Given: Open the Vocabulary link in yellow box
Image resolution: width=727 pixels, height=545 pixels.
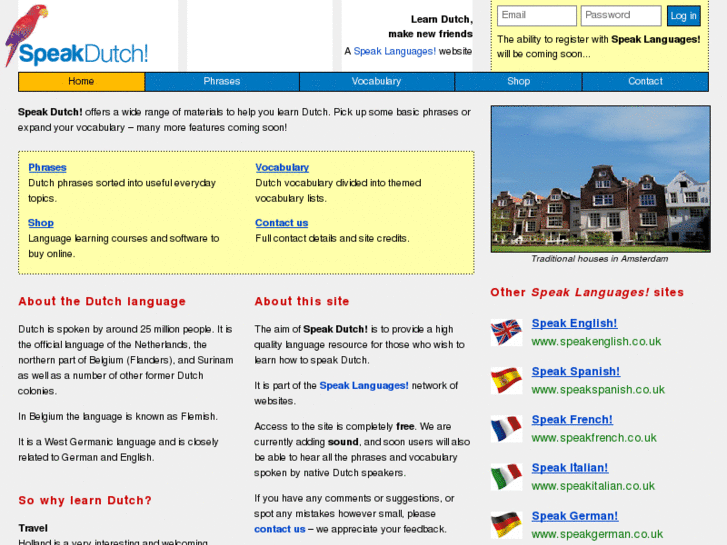Looking at the screenshot, I should pyautogui.click(x=282, y=167).
